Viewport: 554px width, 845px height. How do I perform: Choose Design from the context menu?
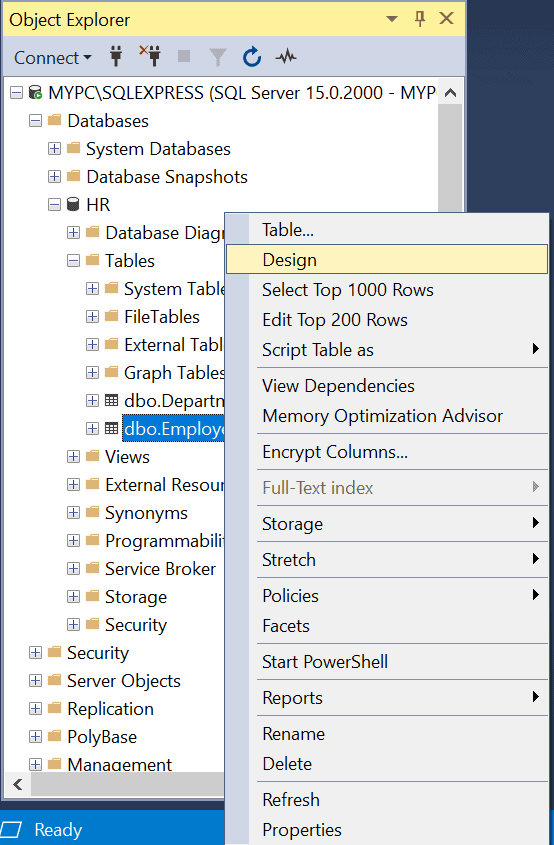pyautogui.click(x=386, y=260)
